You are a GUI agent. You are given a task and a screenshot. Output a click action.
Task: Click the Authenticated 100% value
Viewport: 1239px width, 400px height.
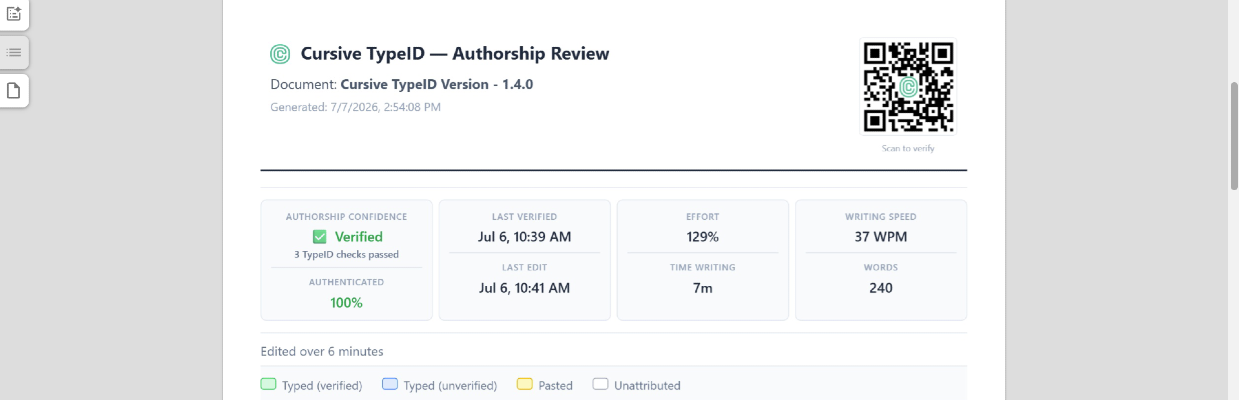347,302
